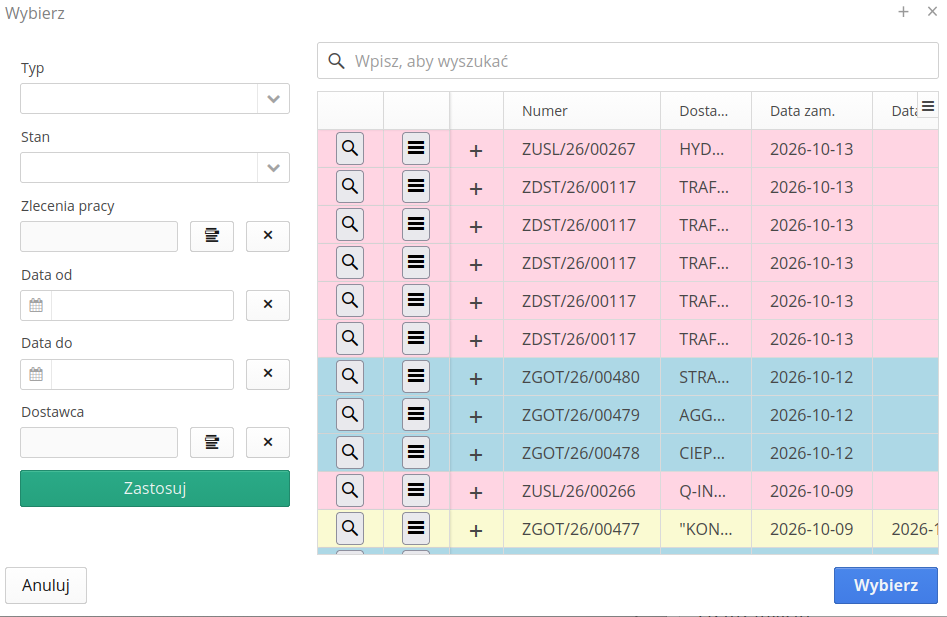This screenshot has height=617, width=947.
Task: Clear the Data od field
Action: [268, 305]
